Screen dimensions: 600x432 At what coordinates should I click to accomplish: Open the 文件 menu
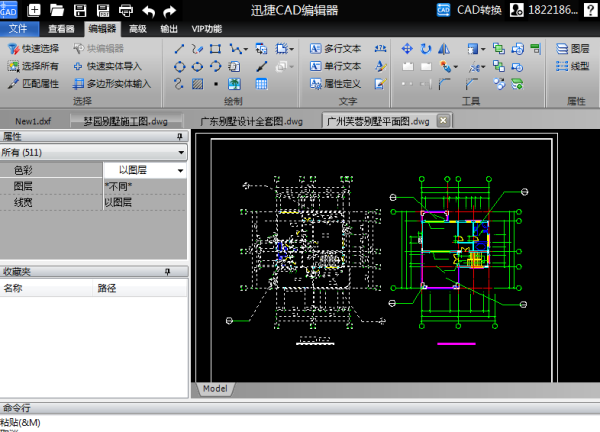point(19,29)
